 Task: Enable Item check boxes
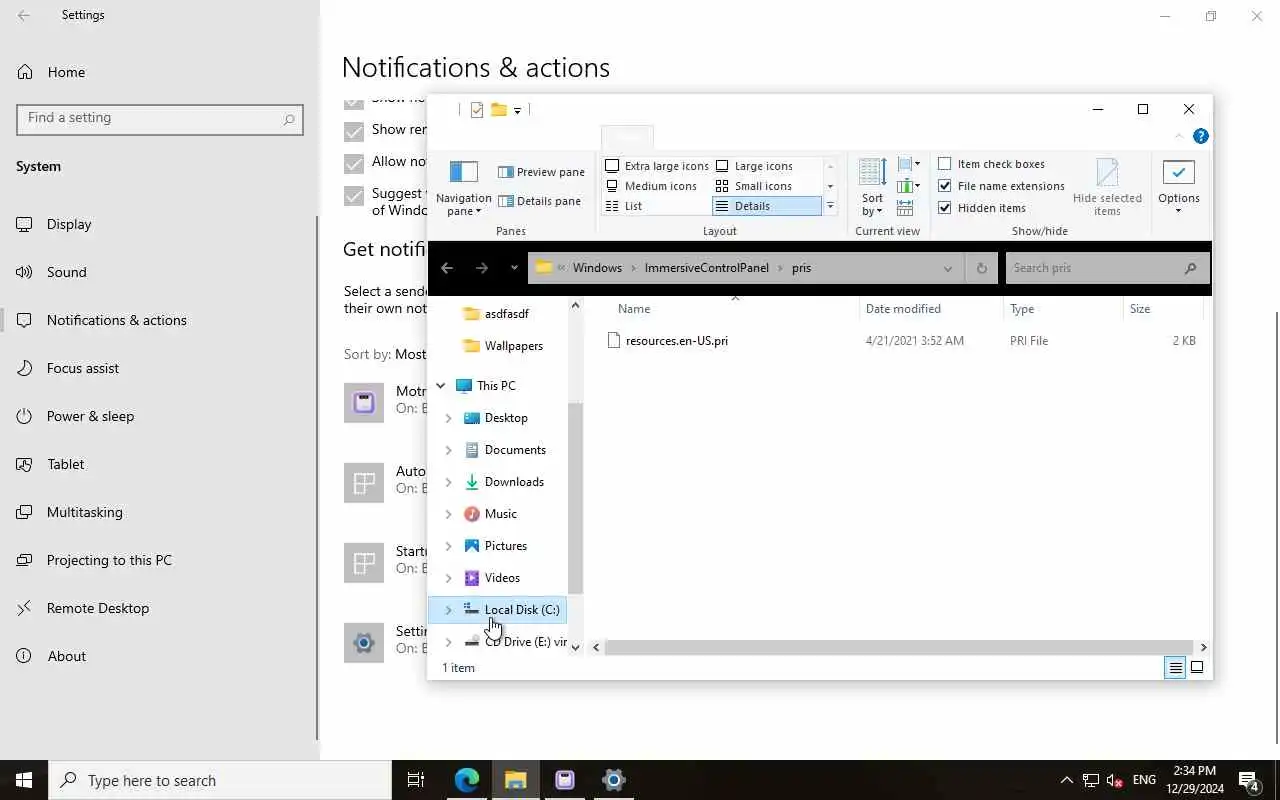(x=944, y=164)
